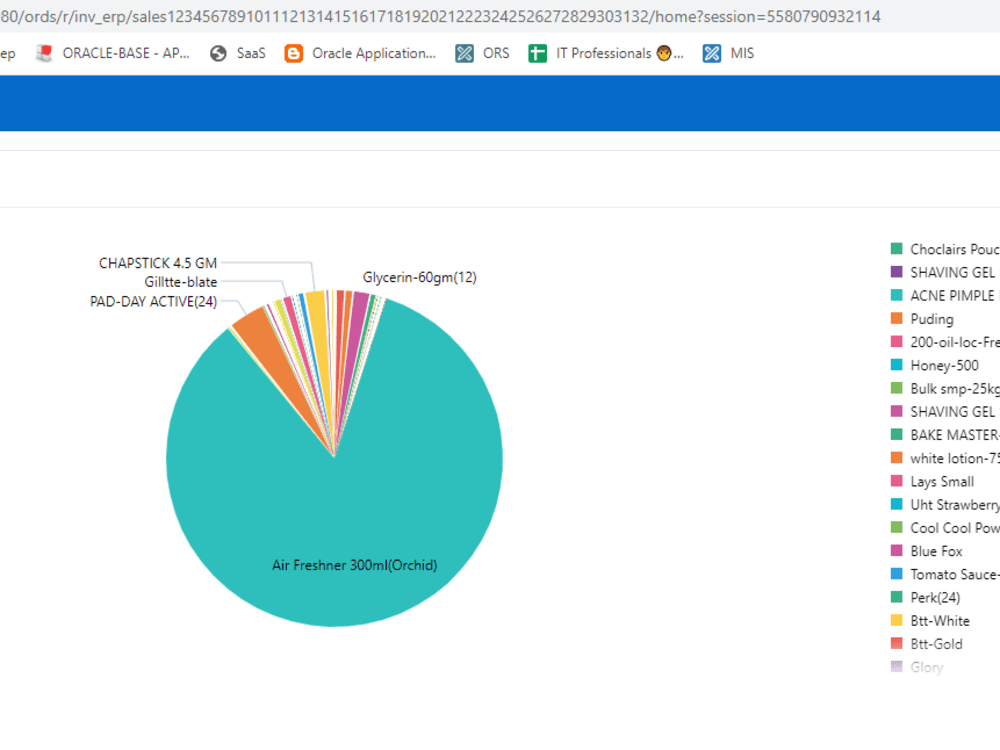Toggle Honey-500 legend swatch
1000x750 pixels.
[897, 365]
